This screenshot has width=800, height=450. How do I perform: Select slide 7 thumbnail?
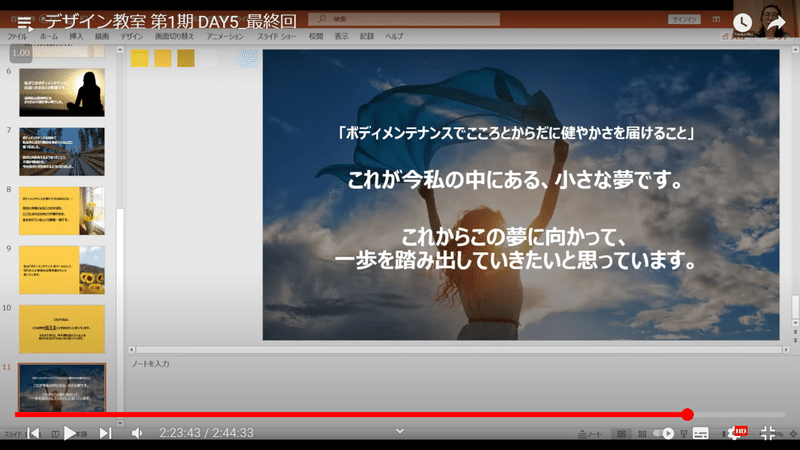point(62,152)
